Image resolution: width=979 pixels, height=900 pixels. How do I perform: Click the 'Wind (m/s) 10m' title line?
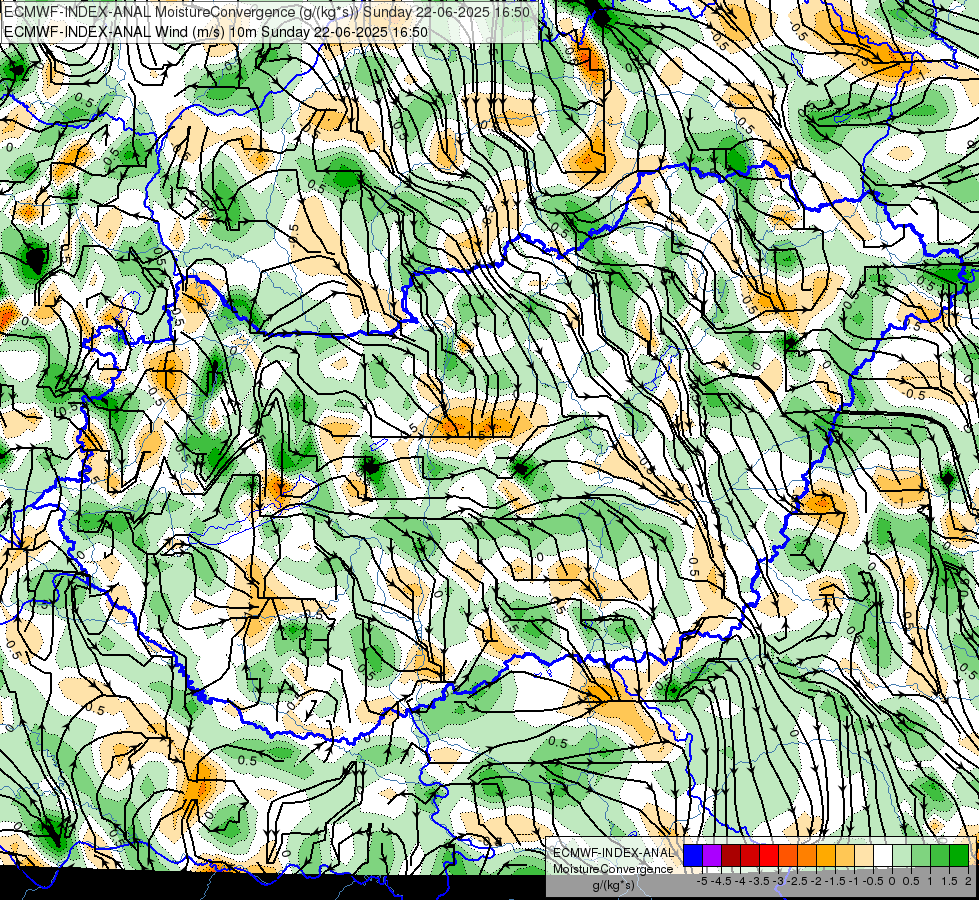pos(216,32)
